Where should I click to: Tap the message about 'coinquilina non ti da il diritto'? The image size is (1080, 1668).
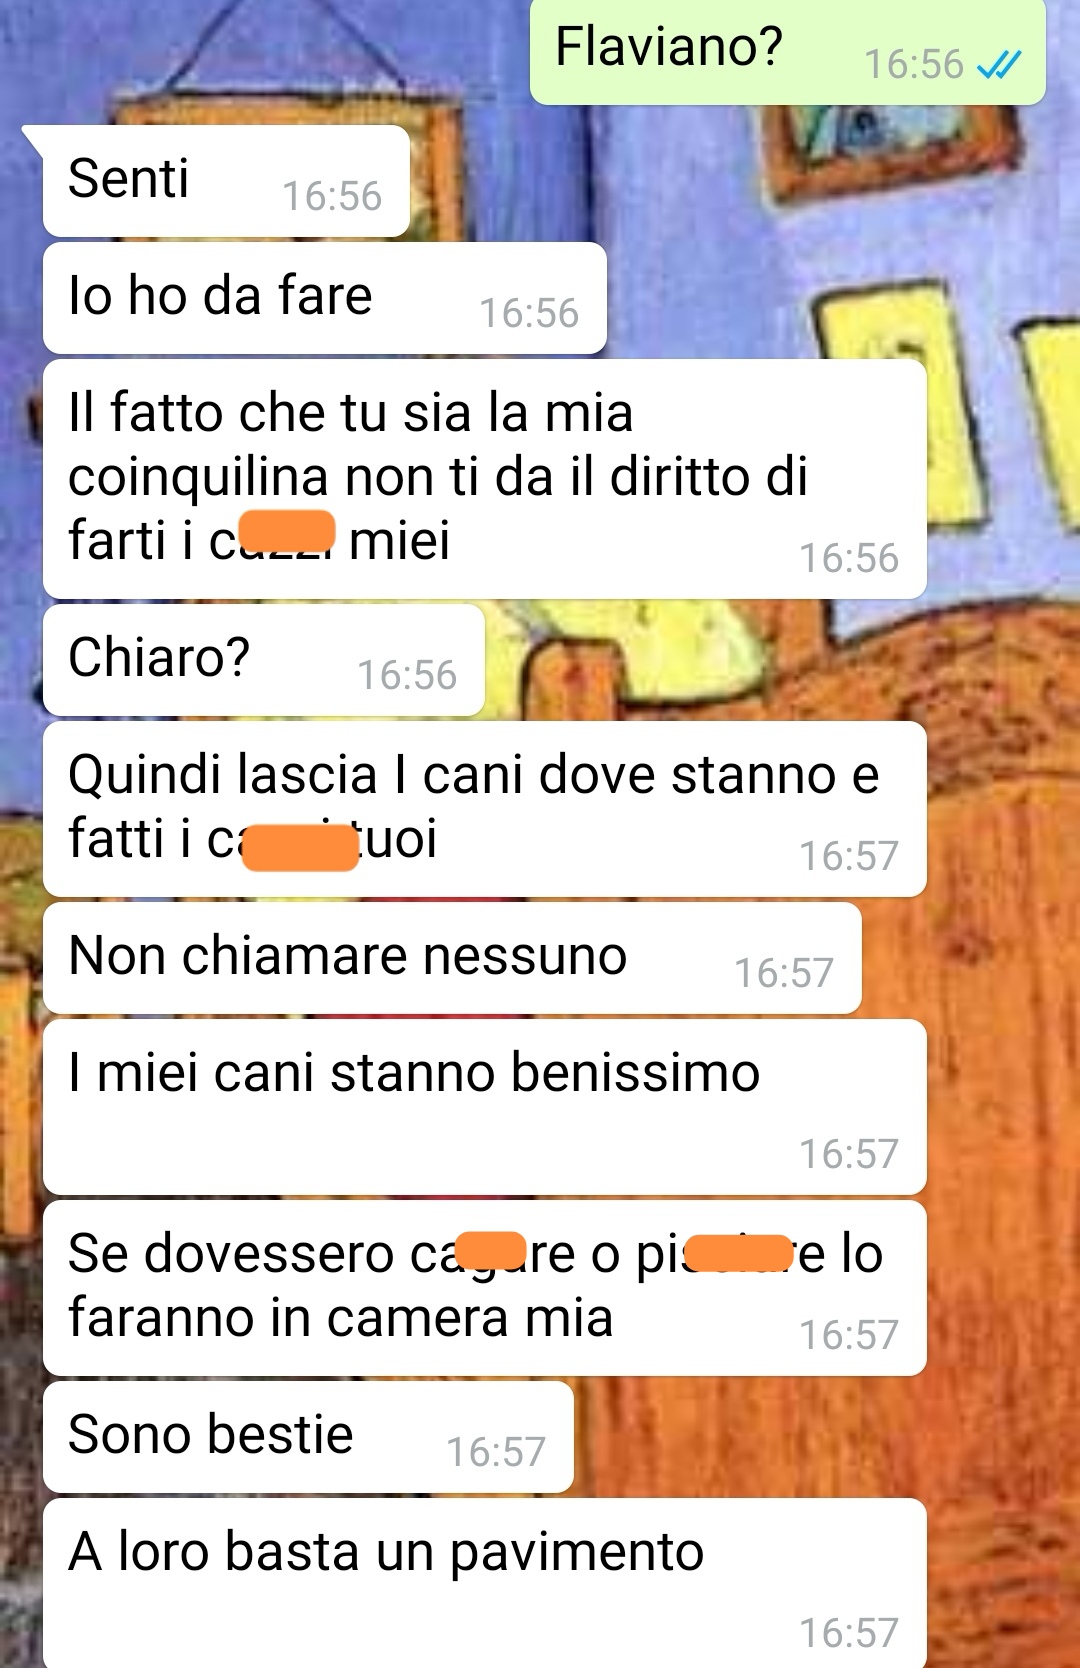click(485, 479)
